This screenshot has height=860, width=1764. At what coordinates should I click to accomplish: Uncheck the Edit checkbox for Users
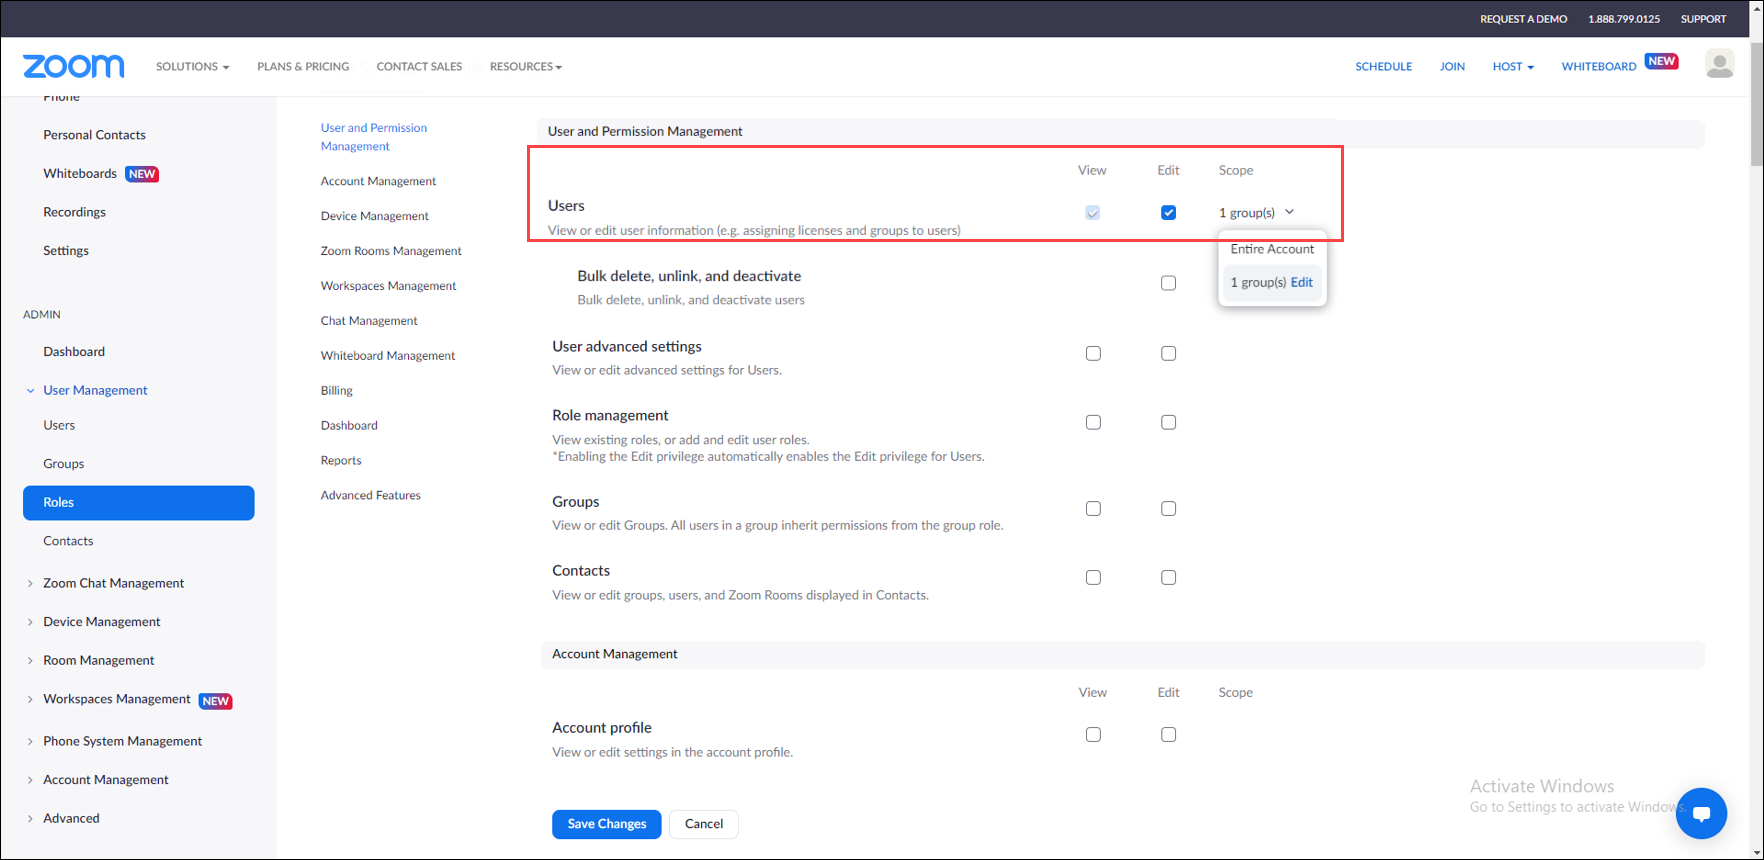1168,213
